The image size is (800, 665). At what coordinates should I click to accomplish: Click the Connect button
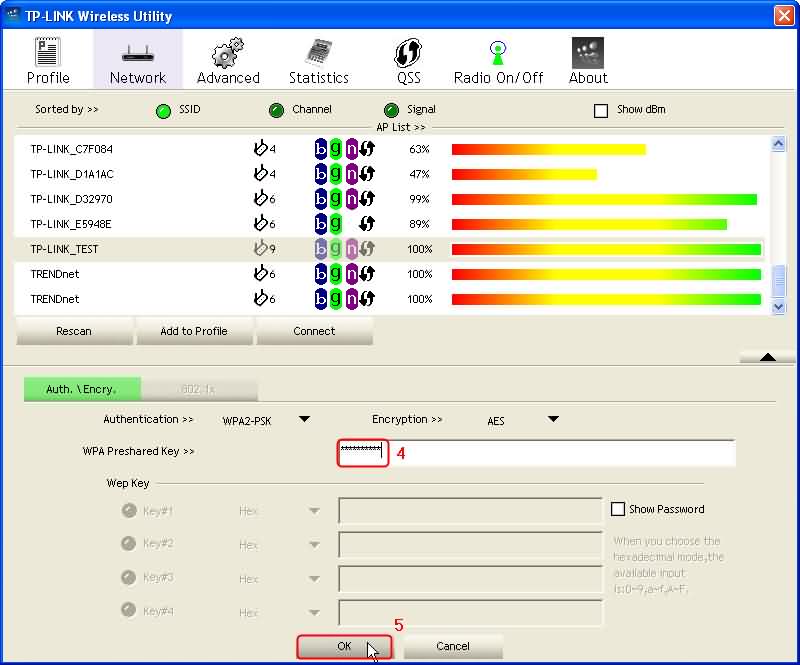pyautogui.click(x=314, y=331)
